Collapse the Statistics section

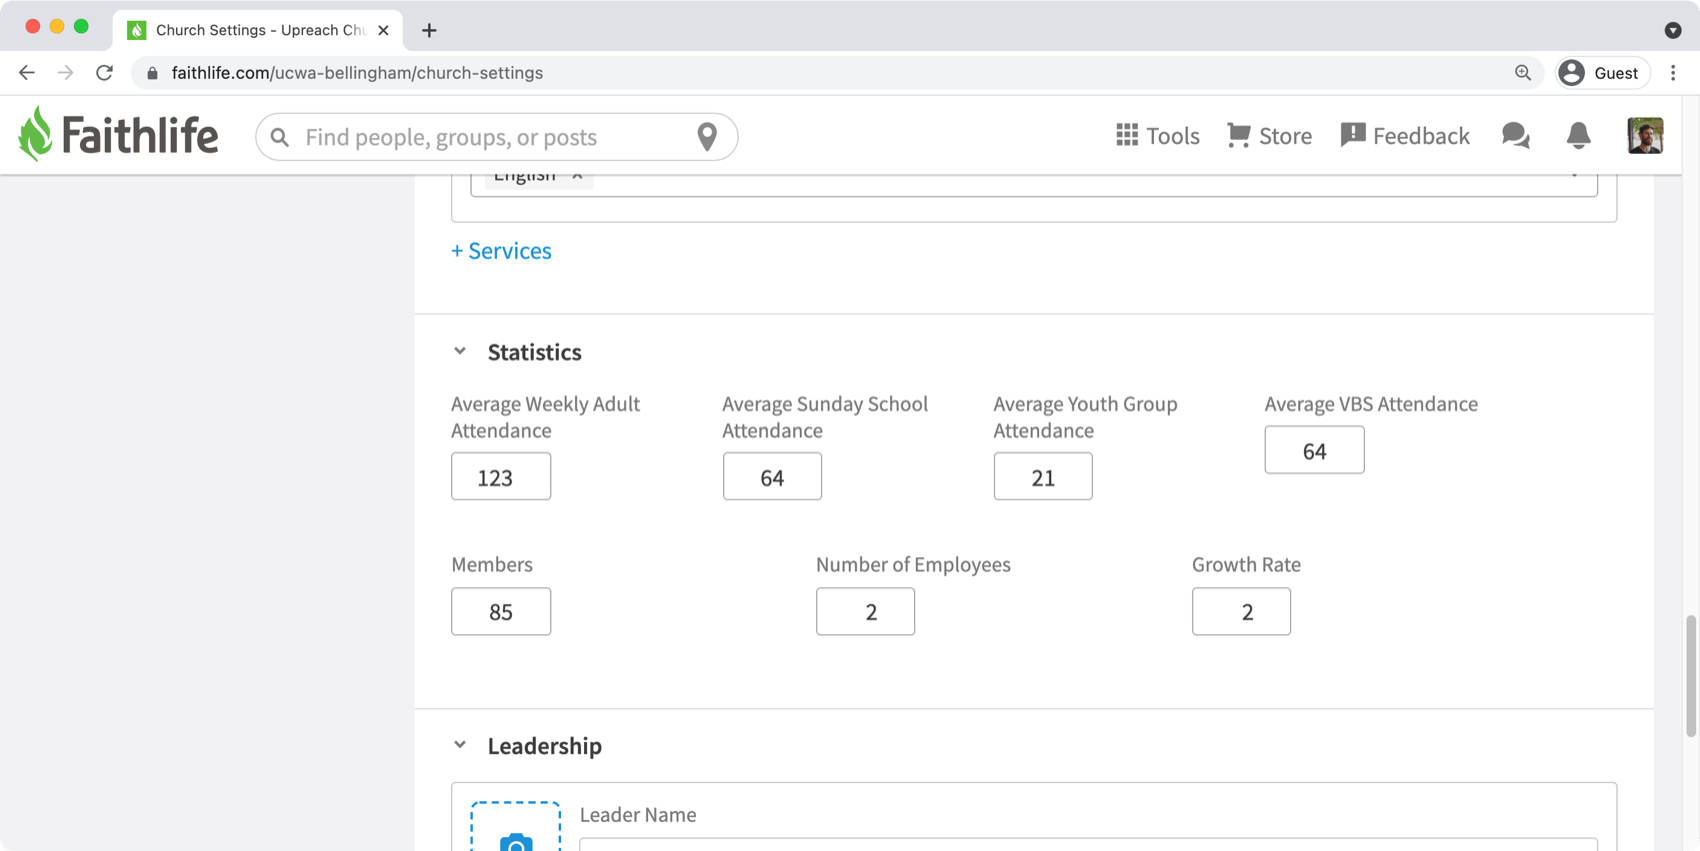pos(460,351)
